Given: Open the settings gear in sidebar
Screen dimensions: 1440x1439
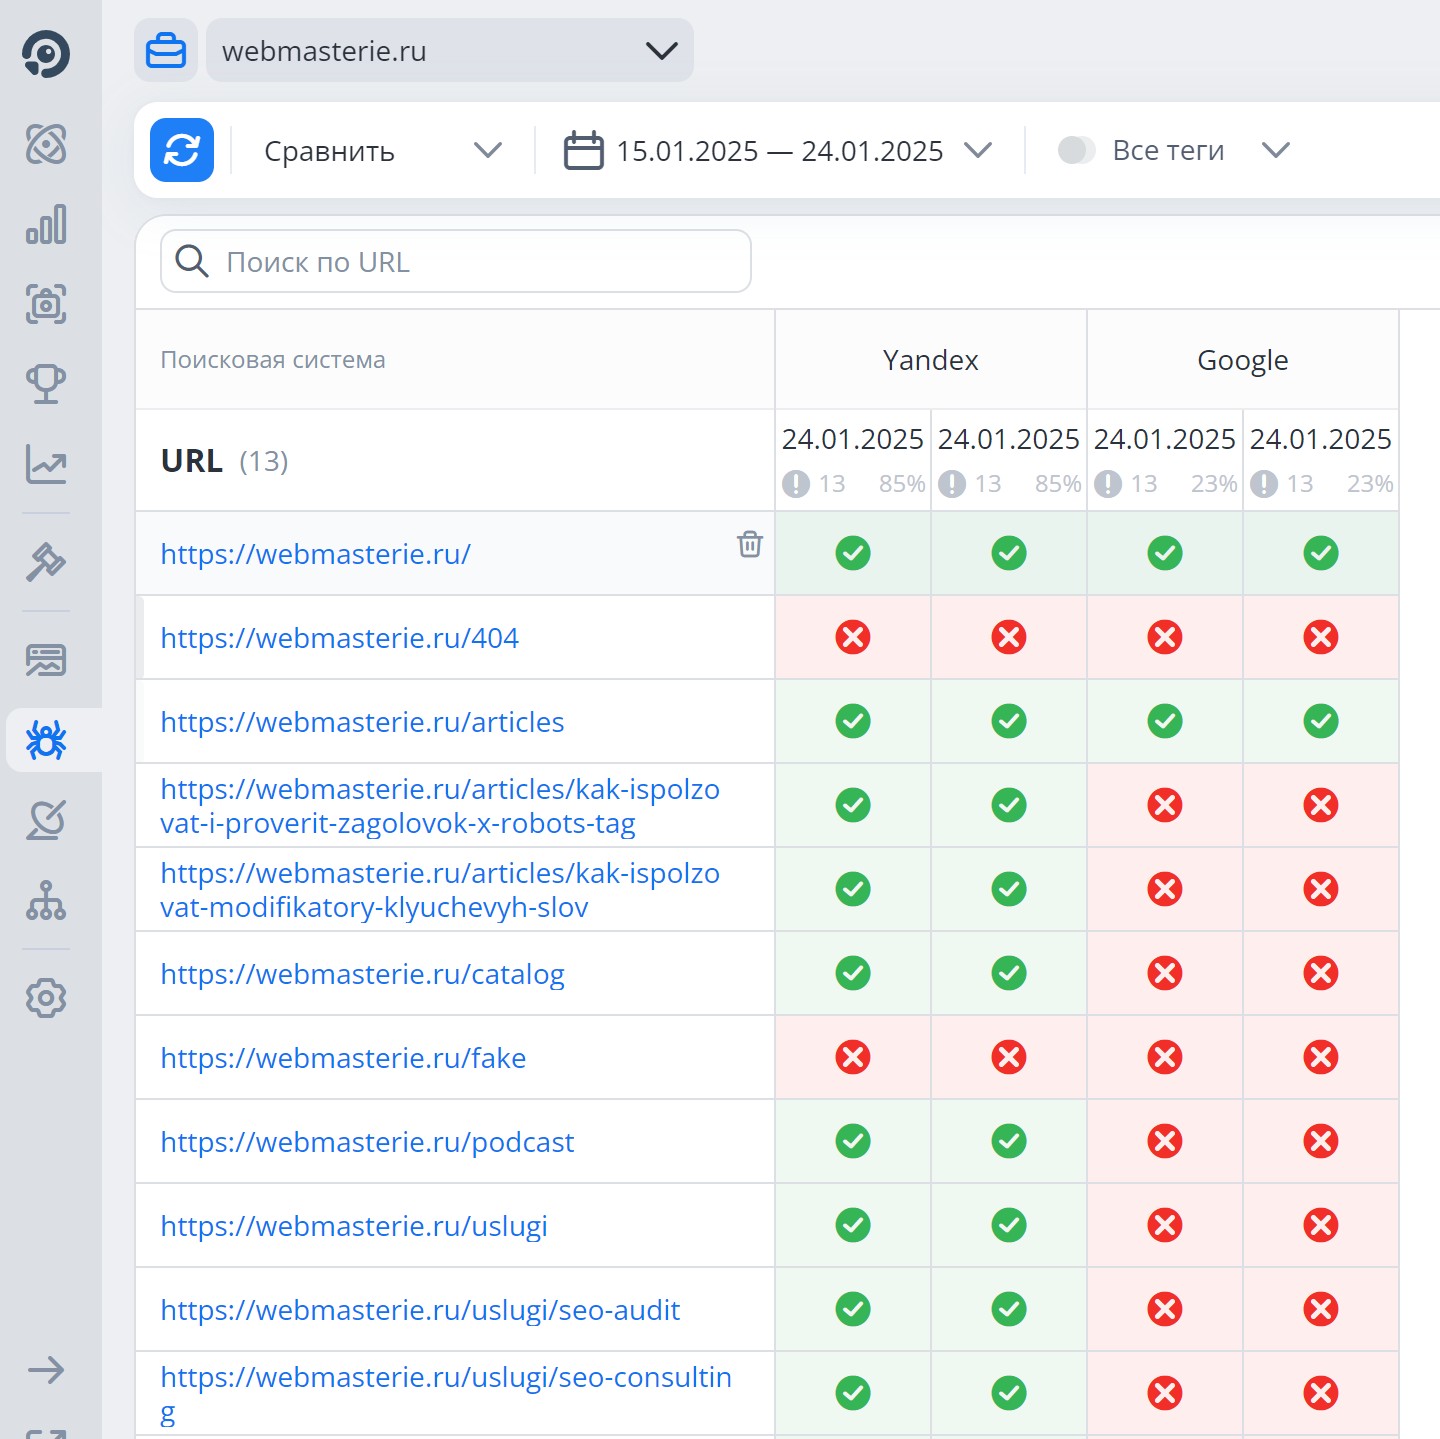Looking at the screenshot, I should pyautogui.click(x=46, y=997).
